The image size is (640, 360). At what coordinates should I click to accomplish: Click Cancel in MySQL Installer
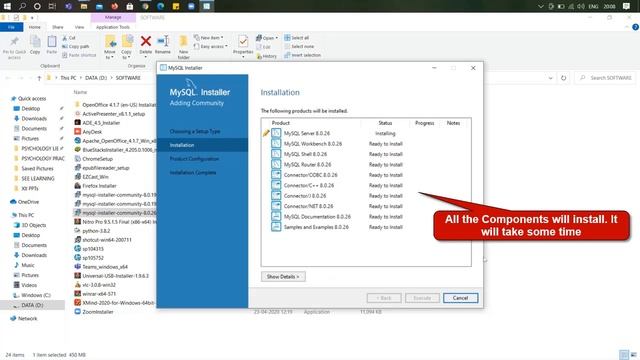click(x=460, y=298)
